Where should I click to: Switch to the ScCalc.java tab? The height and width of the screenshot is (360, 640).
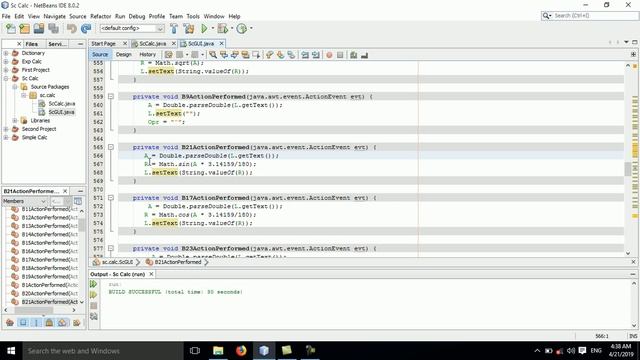point(153,43)
